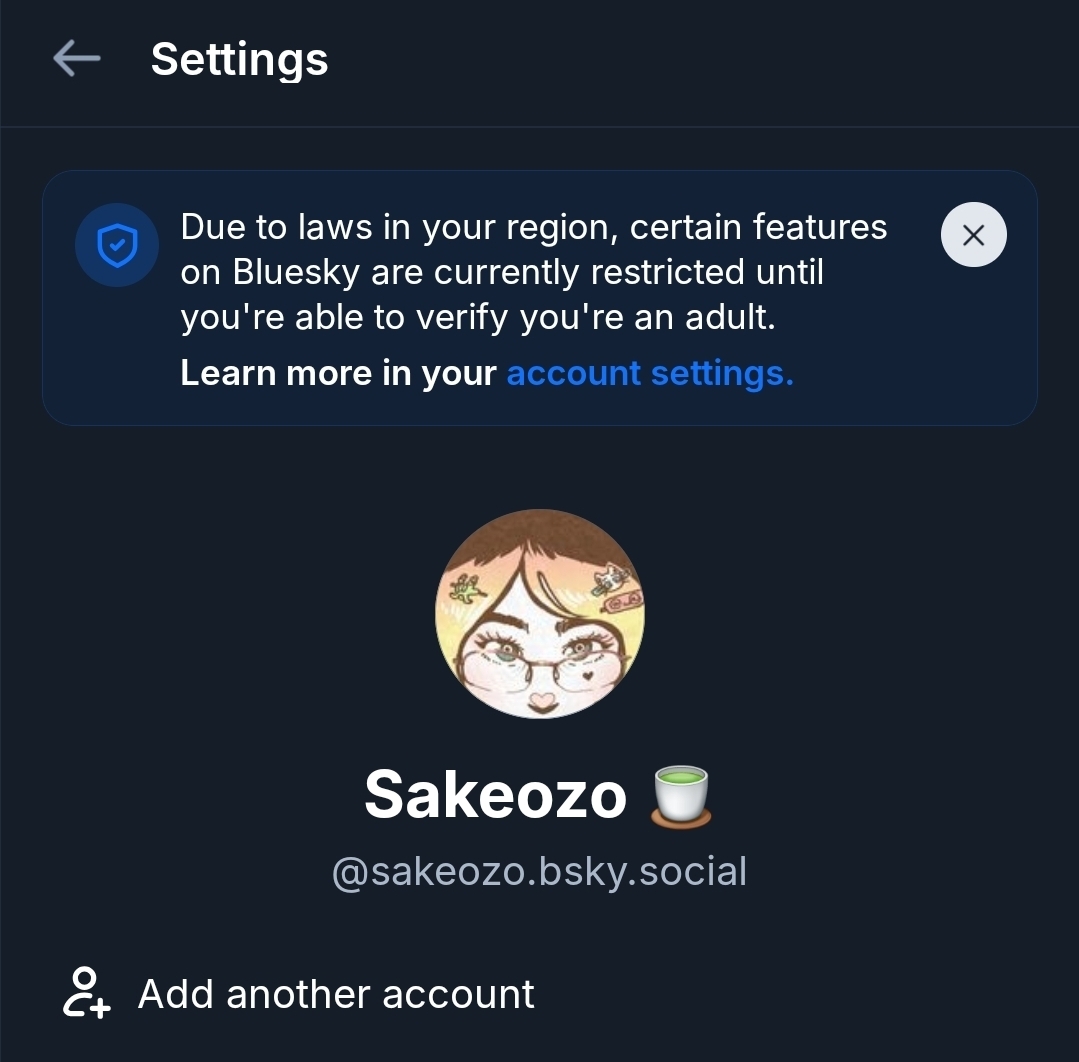Click the Sakeozo display name
The image size is (1079, 1062).
click(x=495, y=796)
